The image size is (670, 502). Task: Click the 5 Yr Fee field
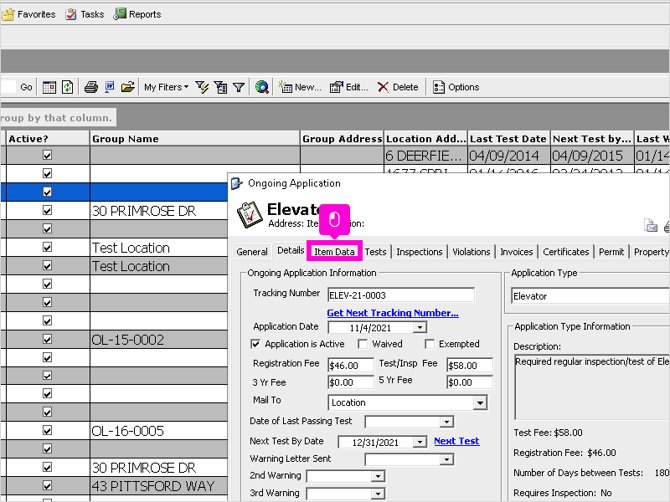(x=470, y=382)
